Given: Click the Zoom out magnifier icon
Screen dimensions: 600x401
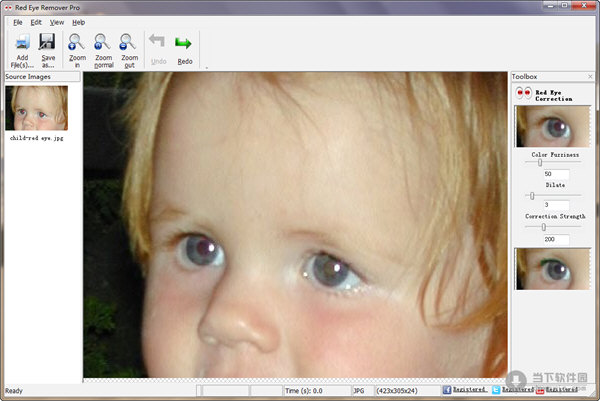Looking at the screenshot, I should pyautogui.click(x=128, y=42).
